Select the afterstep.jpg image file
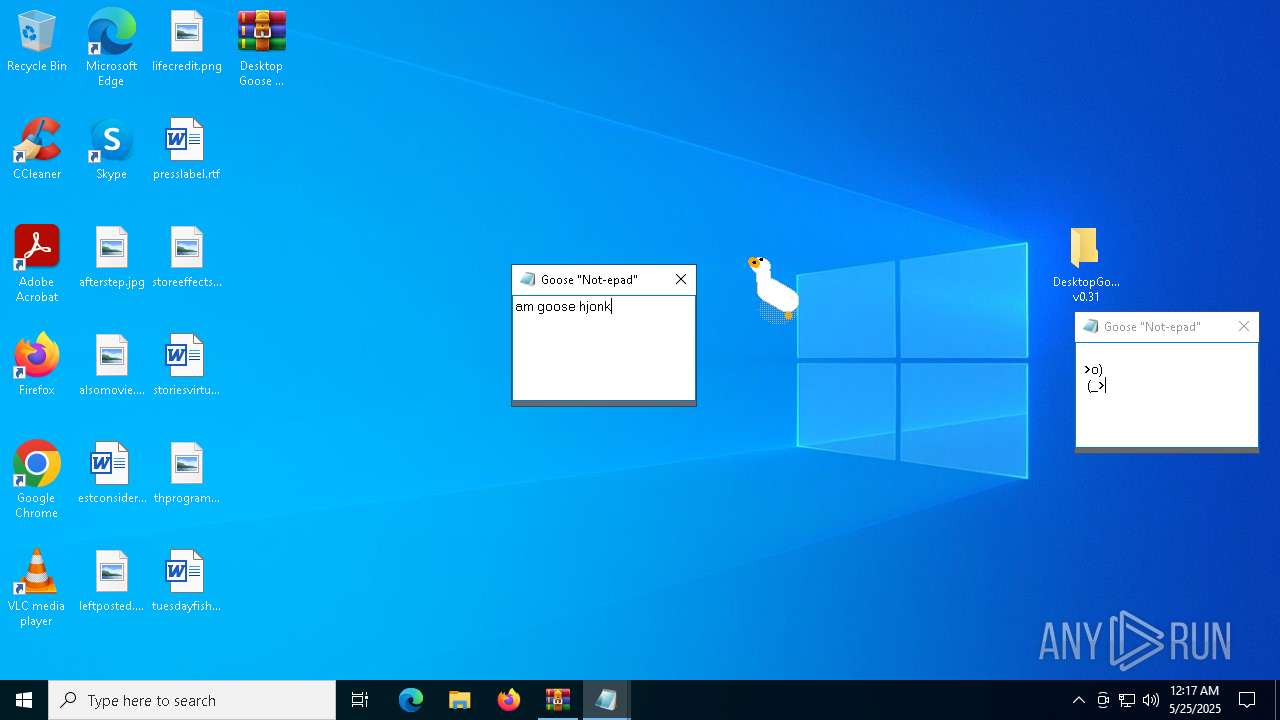The width and height of the screenshot is (1280, 720). pos(111,258)
